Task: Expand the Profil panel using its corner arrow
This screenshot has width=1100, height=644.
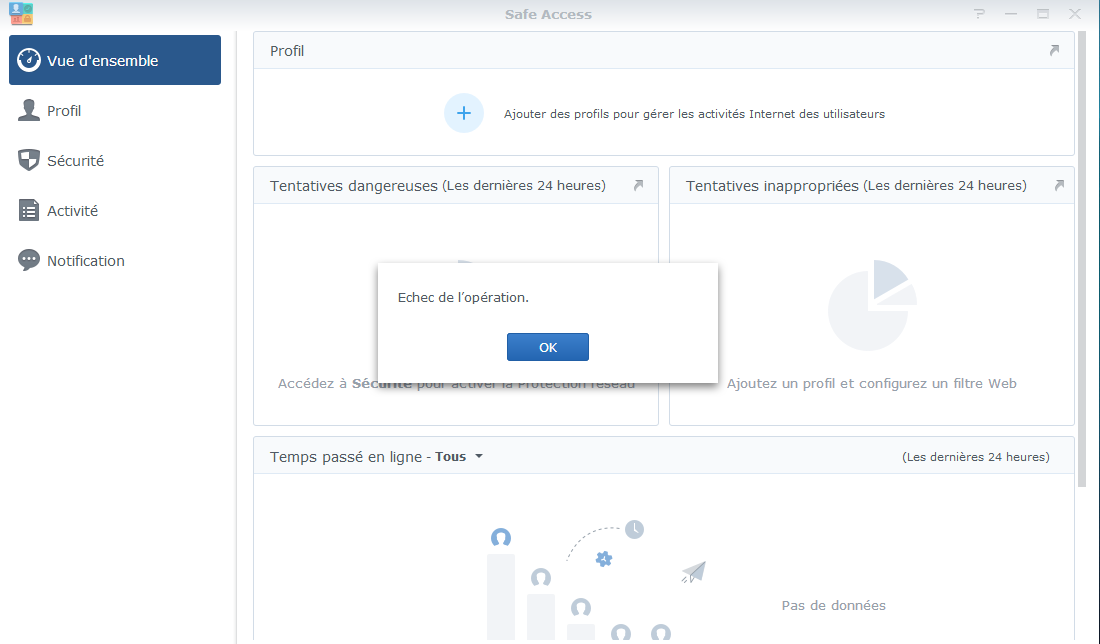Action: point(1054,50)
